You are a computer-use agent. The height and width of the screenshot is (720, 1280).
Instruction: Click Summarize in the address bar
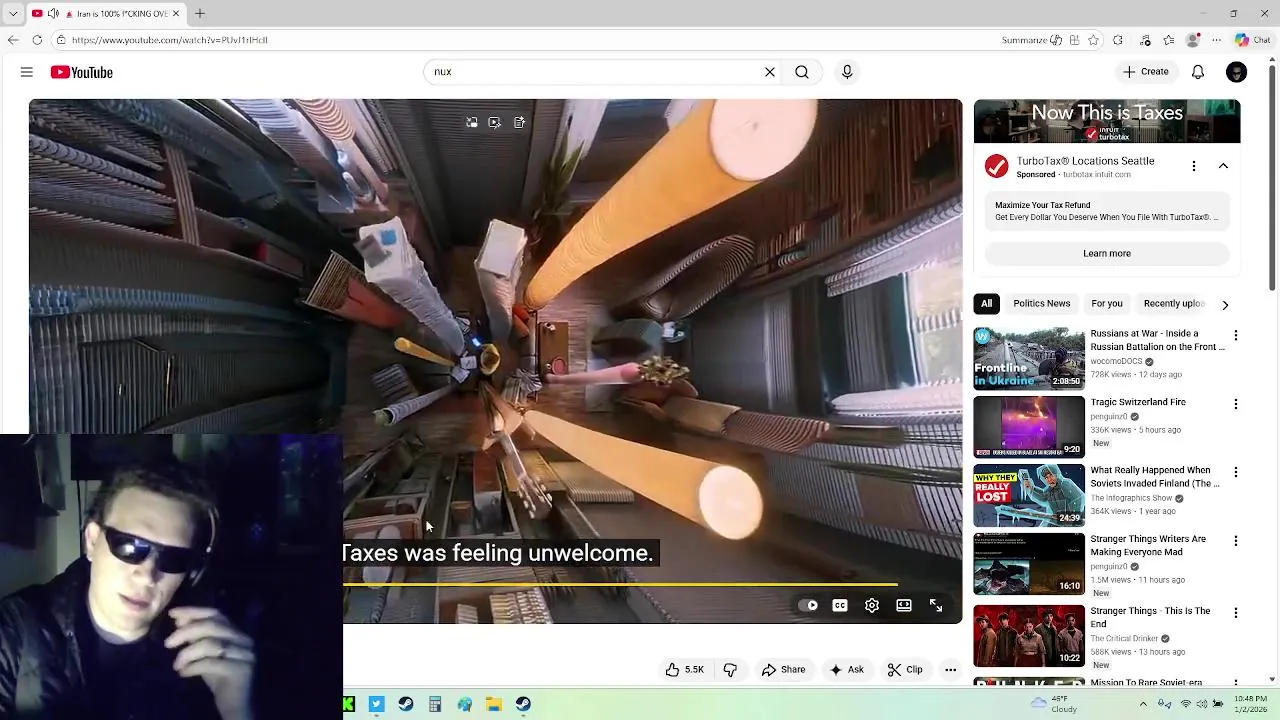[1031, 40]
